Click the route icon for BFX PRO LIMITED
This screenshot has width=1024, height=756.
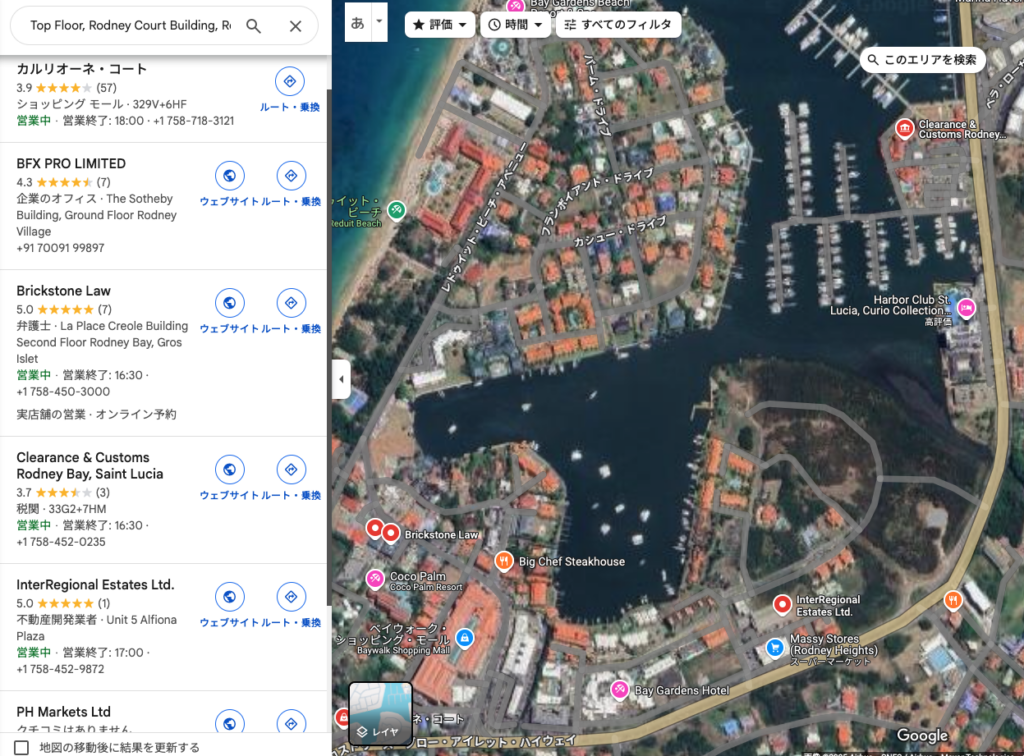(291, 176)
